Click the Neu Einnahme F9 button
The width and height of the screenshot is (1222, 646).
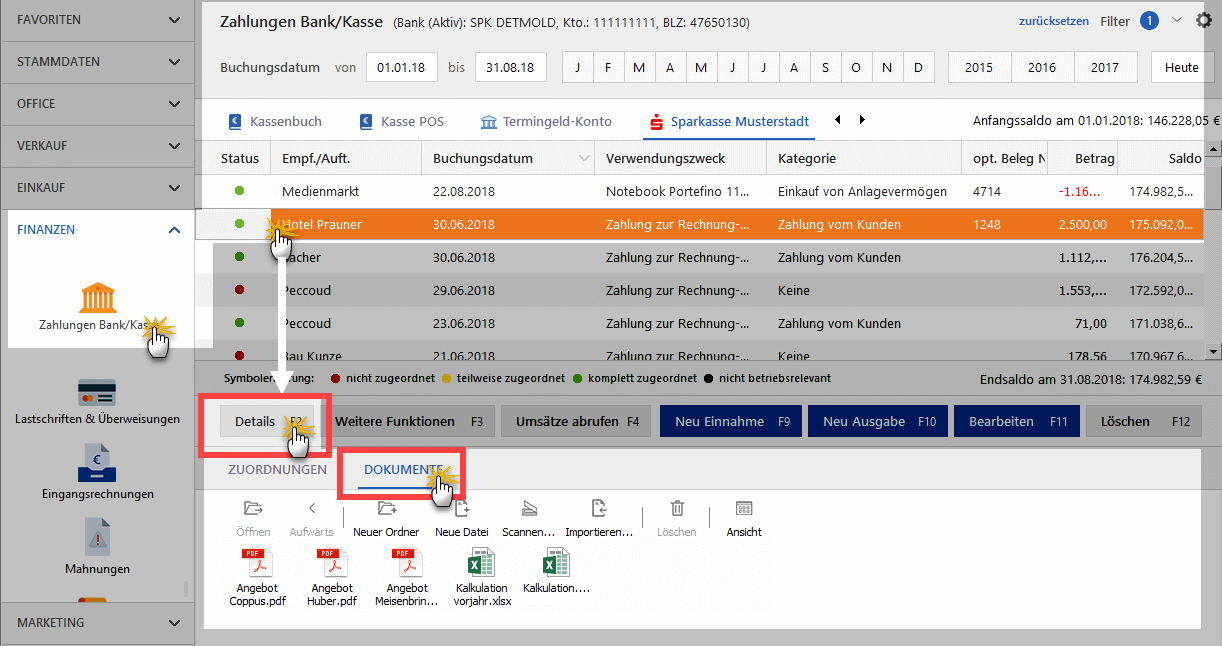point(730,422)
